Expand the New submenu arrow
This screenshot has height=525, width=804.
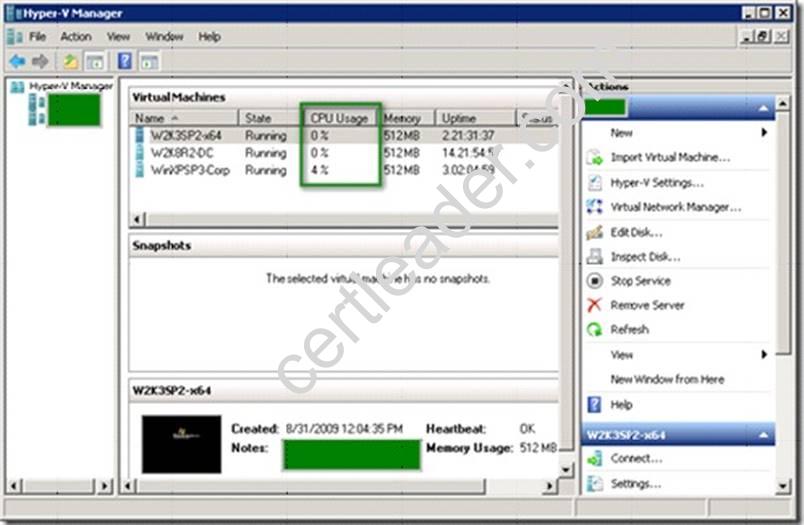764,132
